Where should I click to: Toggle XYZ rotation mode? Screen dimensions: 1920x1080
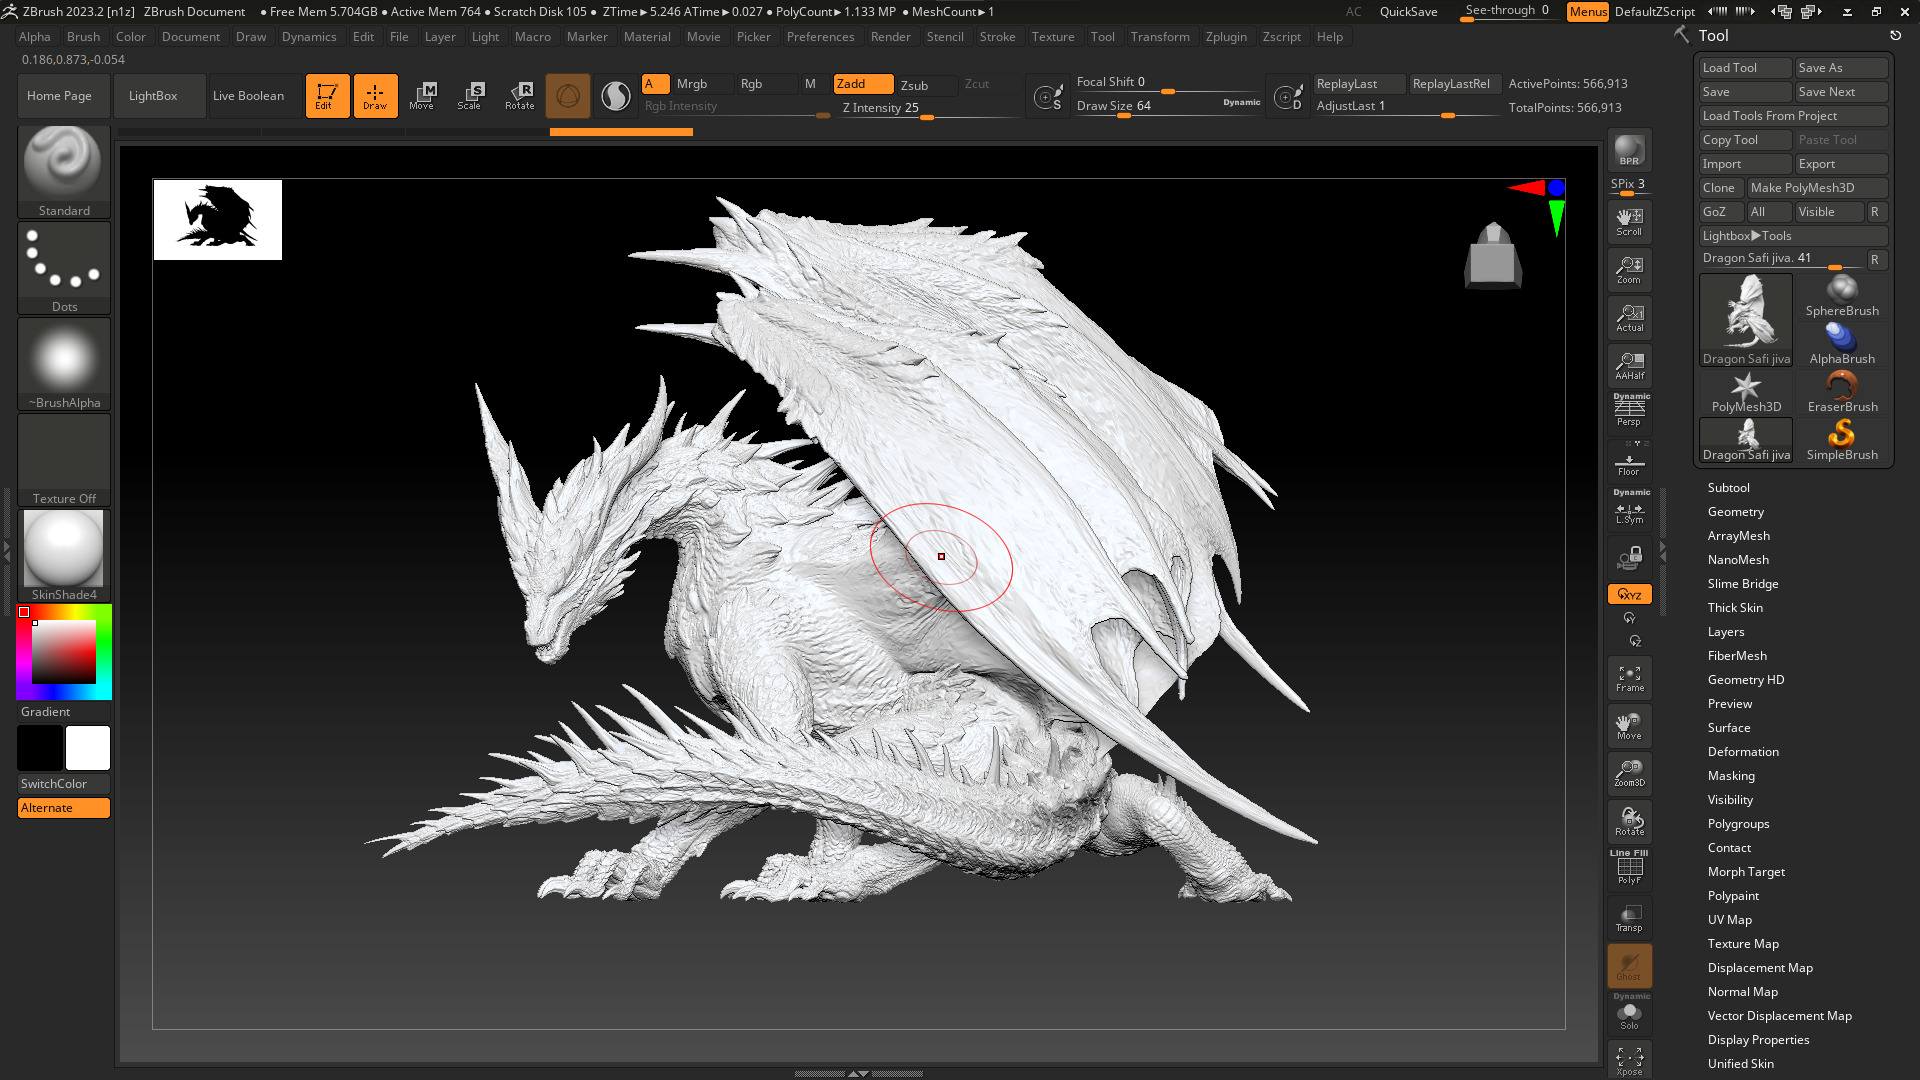coord(1629,594)
